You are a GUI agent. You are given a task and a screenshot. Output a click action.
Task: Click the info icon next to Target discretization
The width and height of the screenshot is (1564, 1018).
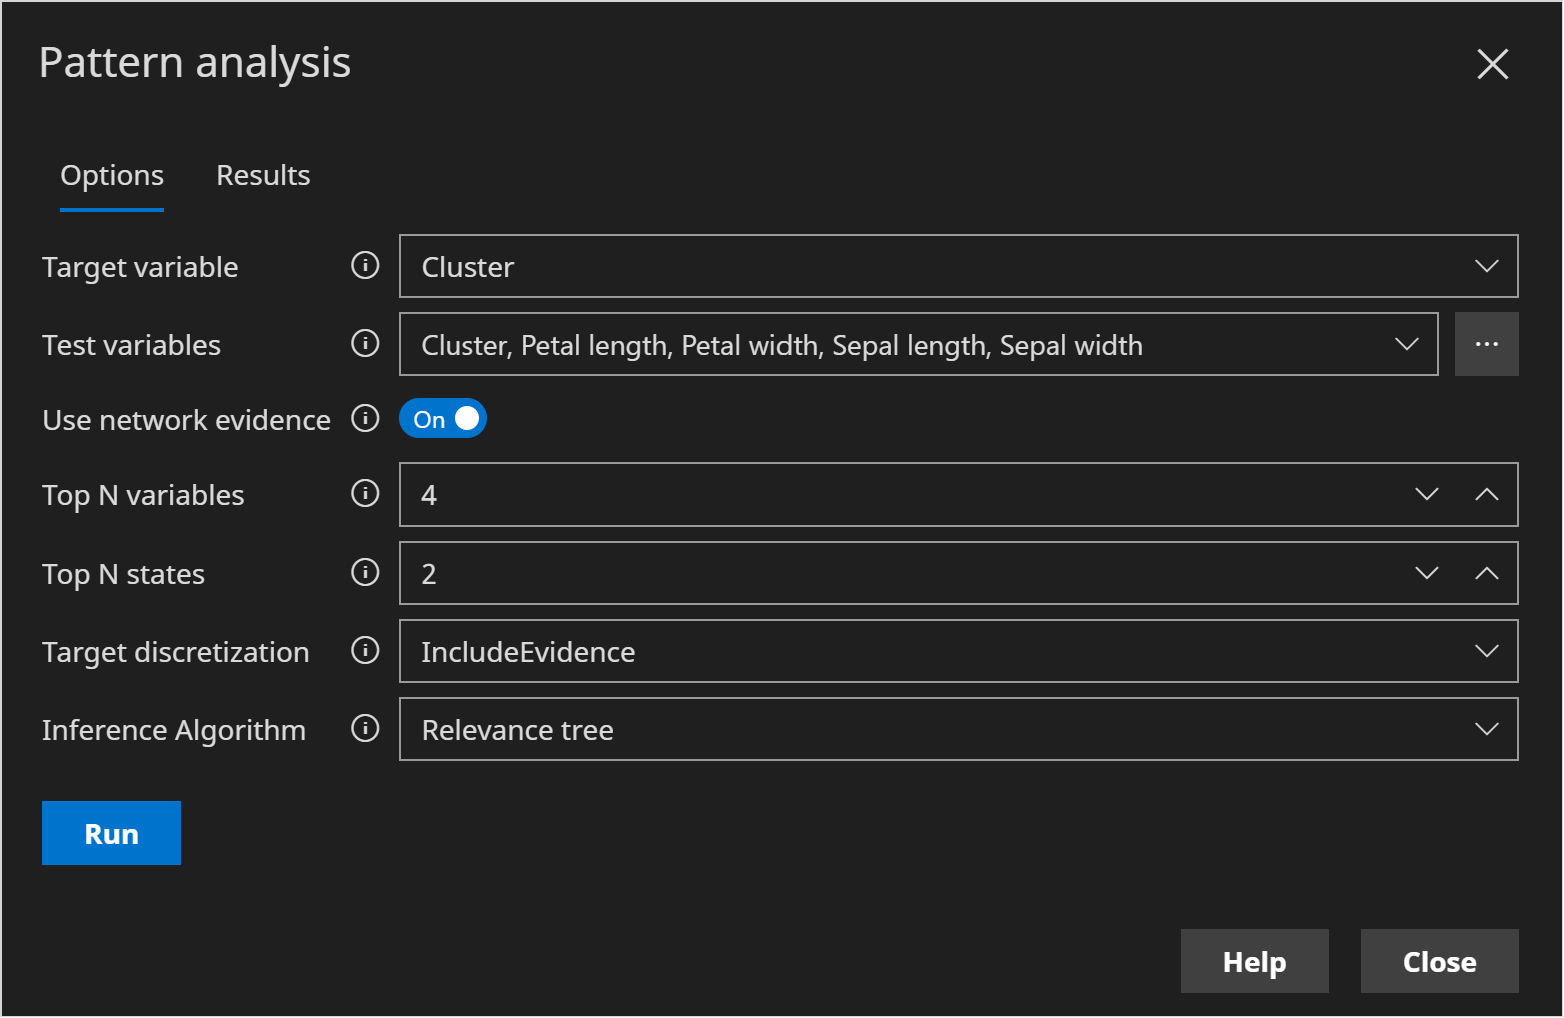pyautogui.click(x=365, y=651)
